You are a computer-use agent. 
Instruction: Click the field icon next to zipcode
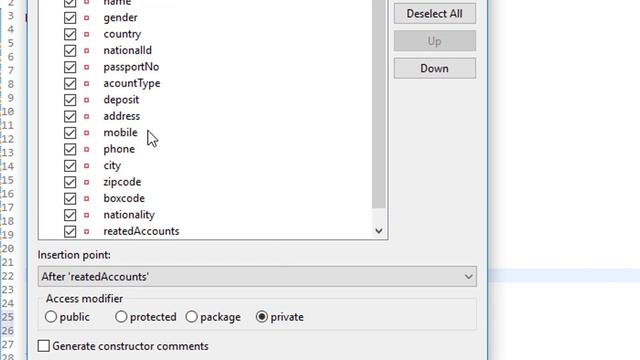[x=87, y=182]
